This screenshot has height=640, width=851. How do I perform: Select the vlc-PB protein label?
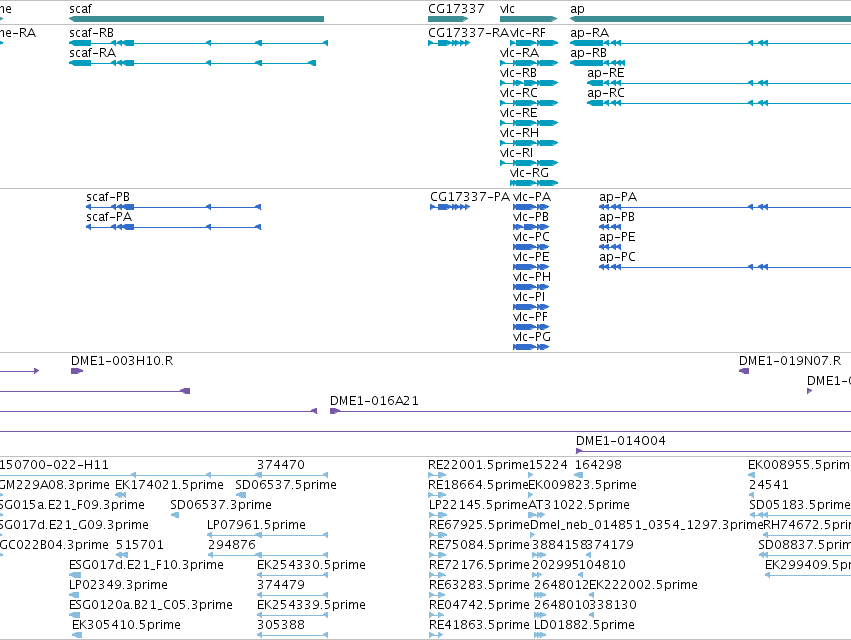tap(531, 217)
